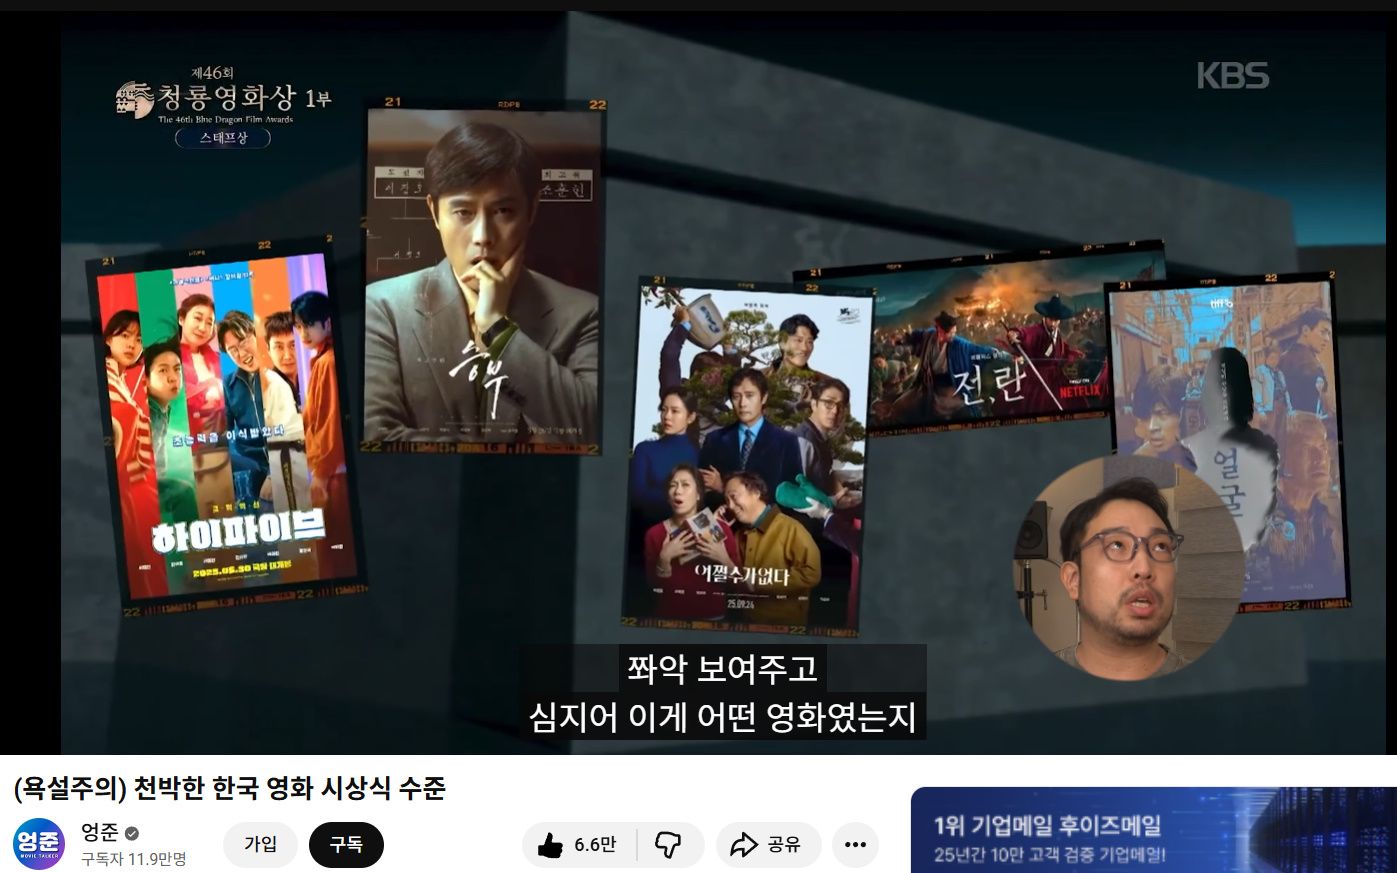Subscribe with the 구독 button
Screen dimensions: 1397x873
346,845
